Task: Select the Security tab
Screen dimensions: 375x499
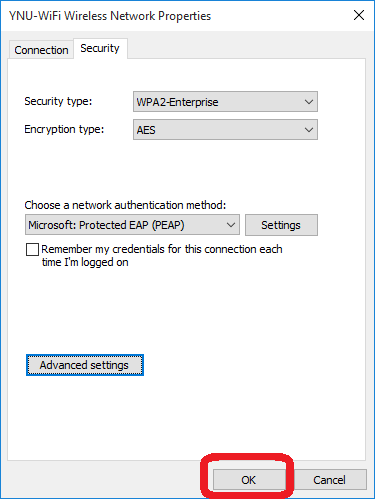Action: tap(100, 48)
